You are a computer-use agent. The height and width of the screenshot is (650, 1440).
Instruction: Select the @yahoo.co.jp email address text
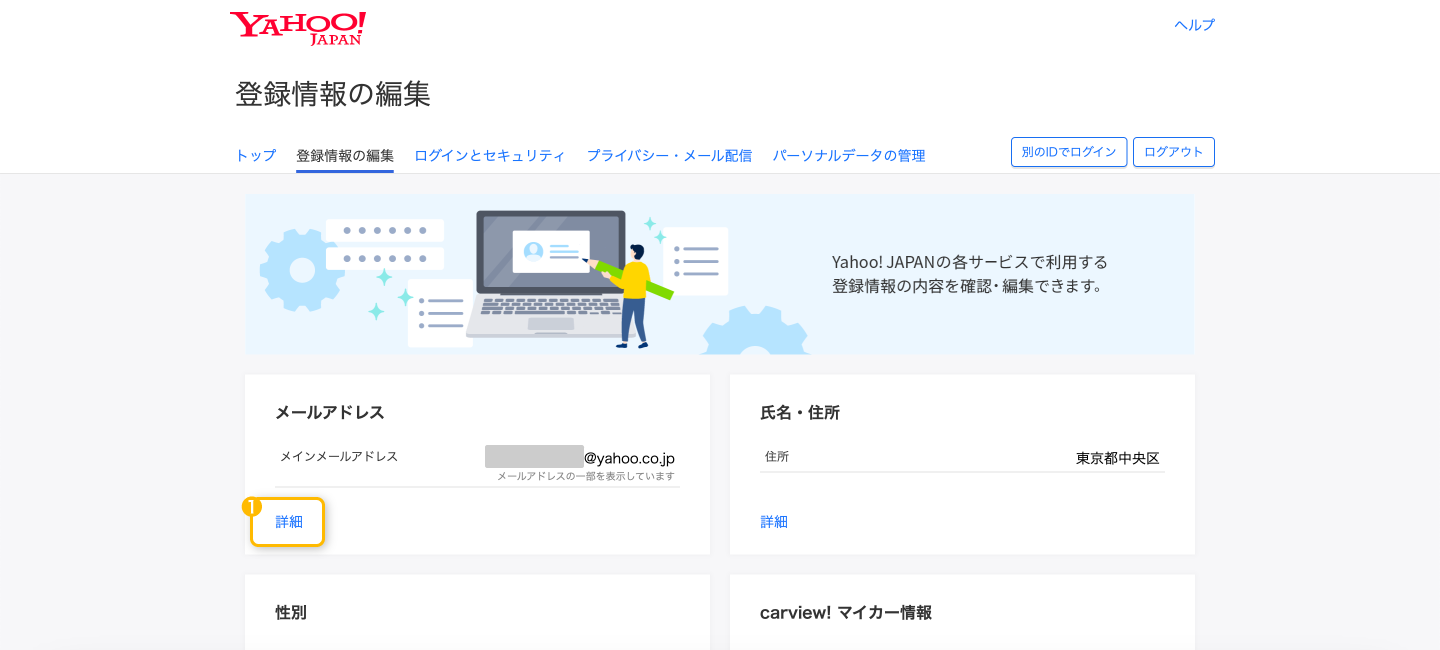(629, 458)
